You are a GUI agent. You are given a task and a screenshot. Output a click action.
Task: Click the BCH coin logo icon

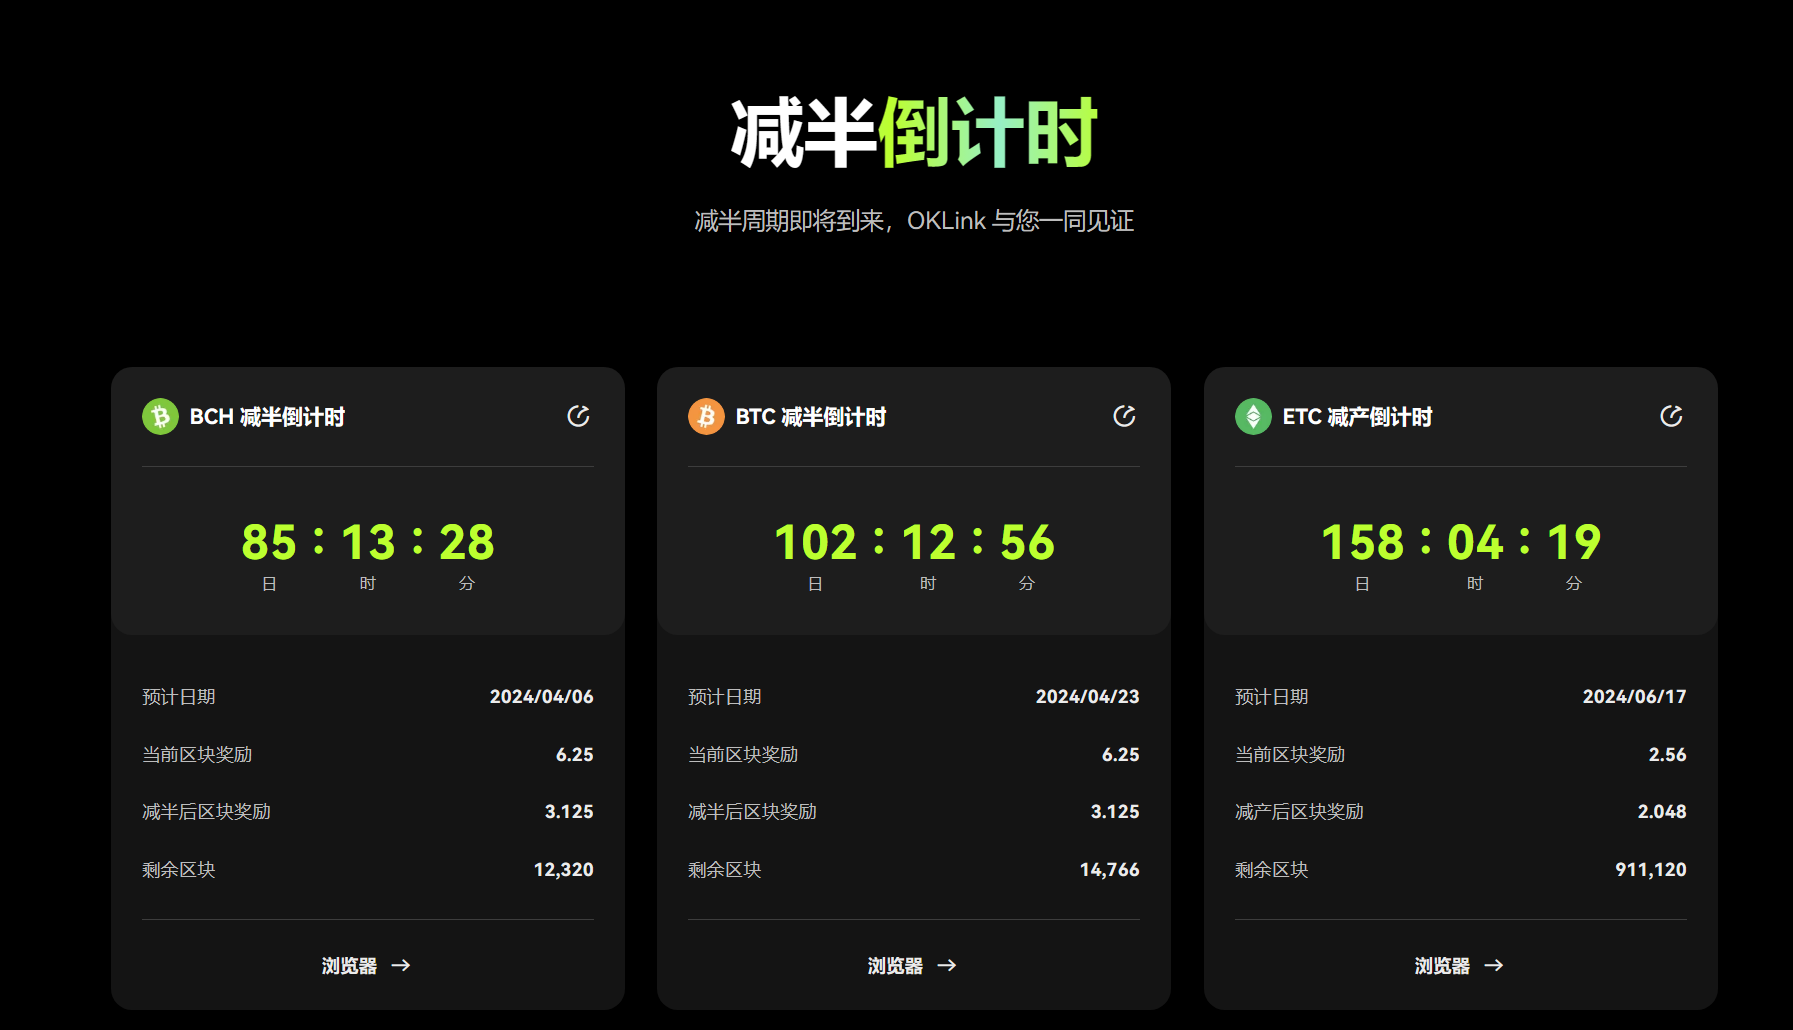pyautogui.click(x=160, y=416)
